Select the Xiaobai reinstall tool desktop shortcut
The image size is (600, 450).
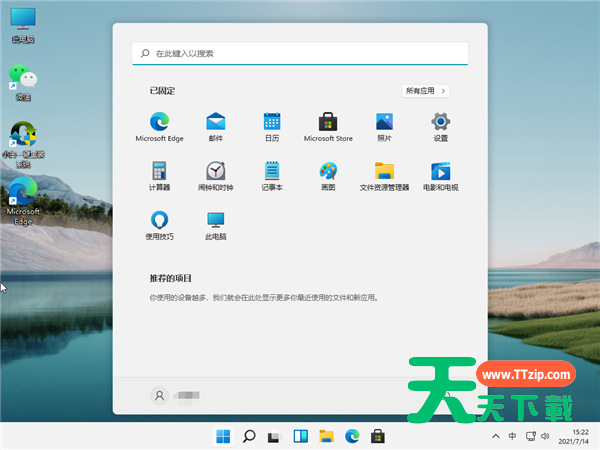click(23, 145)
